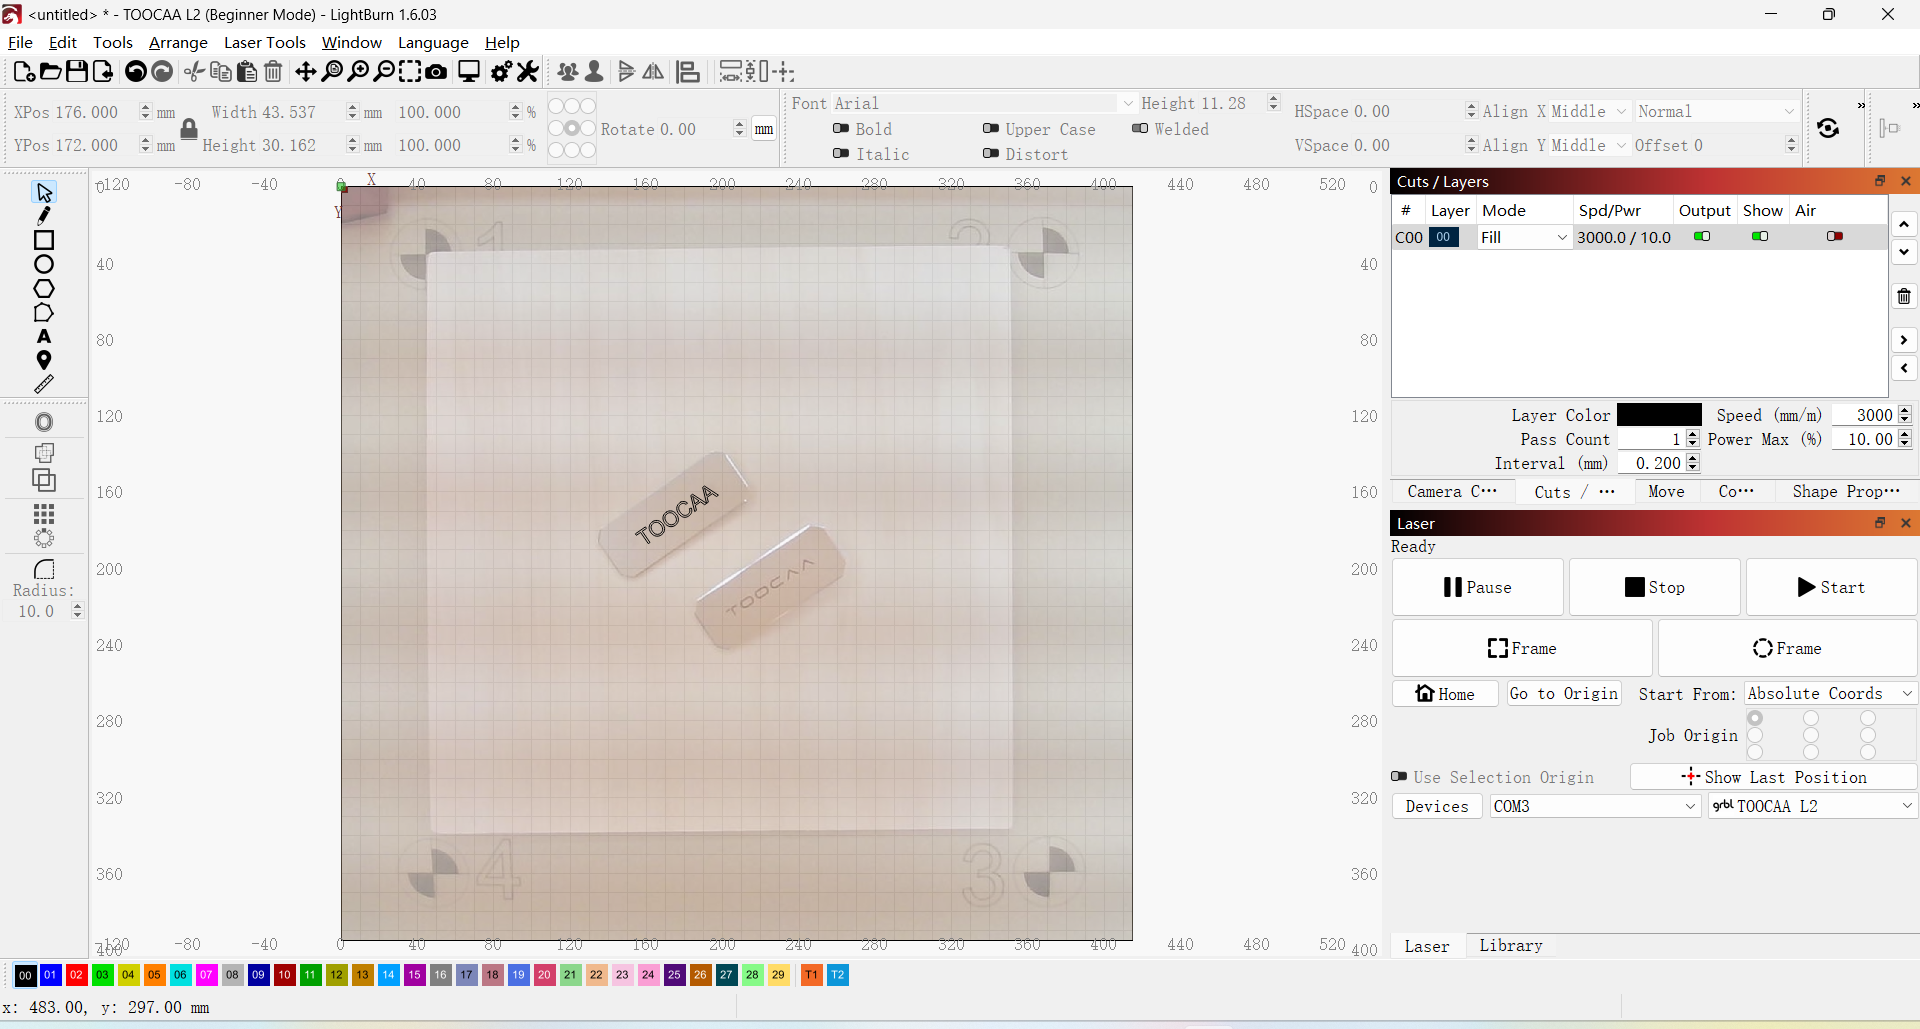
Task: Select the Ellipse tool
Action: click(x=44, y=264)
